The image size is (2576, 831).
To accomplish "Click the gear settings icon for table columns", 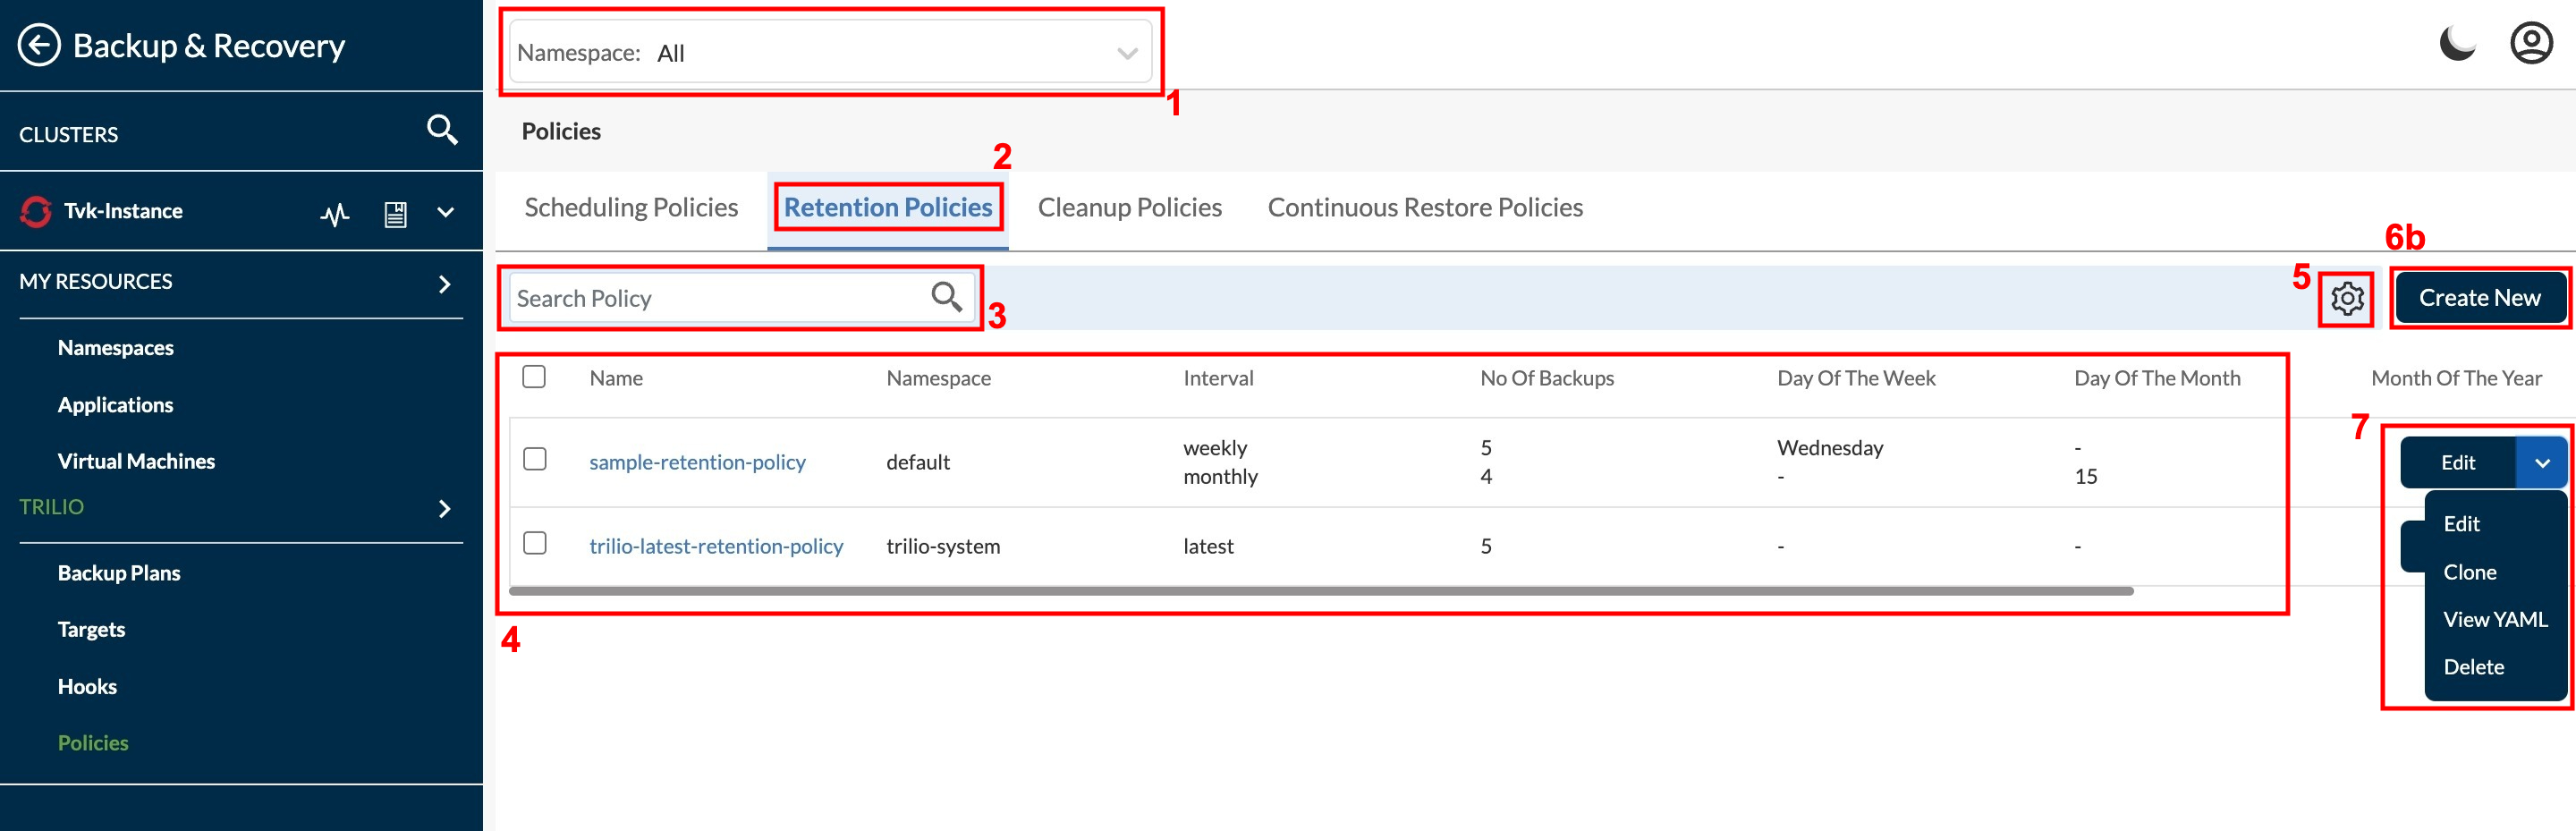I will 2346,298.
